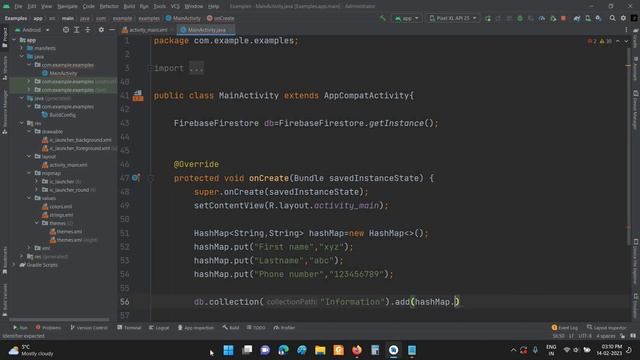Click the editor errors and warnings indicator

point(599,41)
